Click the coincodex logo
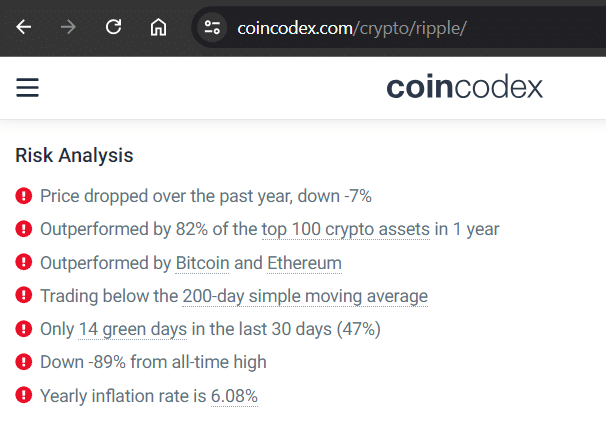 tap(464, 88)
